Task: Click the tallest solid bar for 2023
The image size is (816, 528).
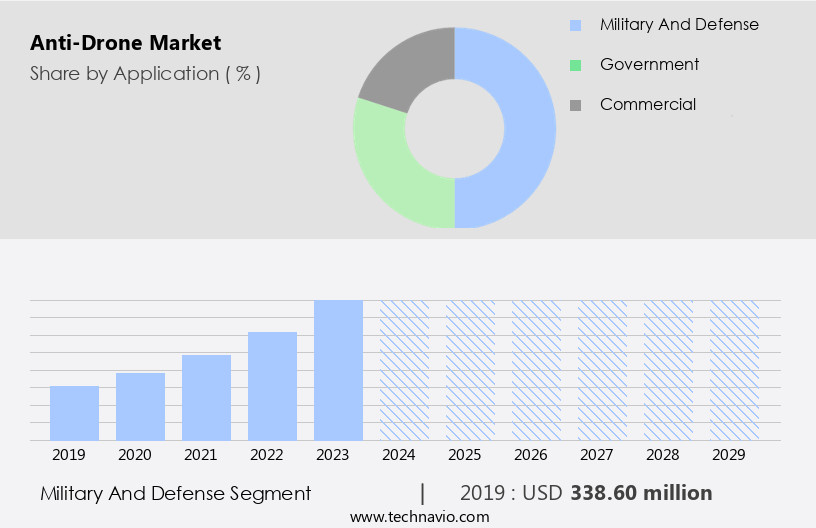Action: pyautogui.click(x=338, y=370)
